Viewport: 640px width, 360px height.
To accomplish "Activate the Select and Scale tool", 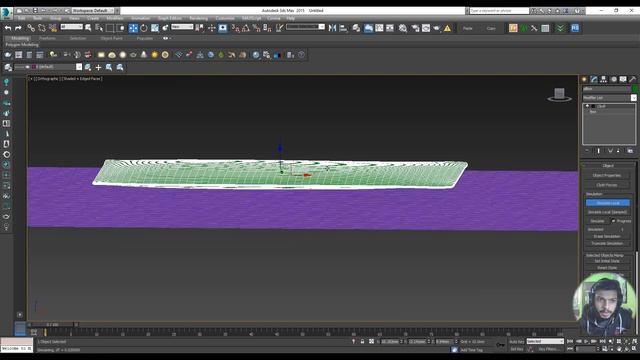I will (x=155, y=28).
